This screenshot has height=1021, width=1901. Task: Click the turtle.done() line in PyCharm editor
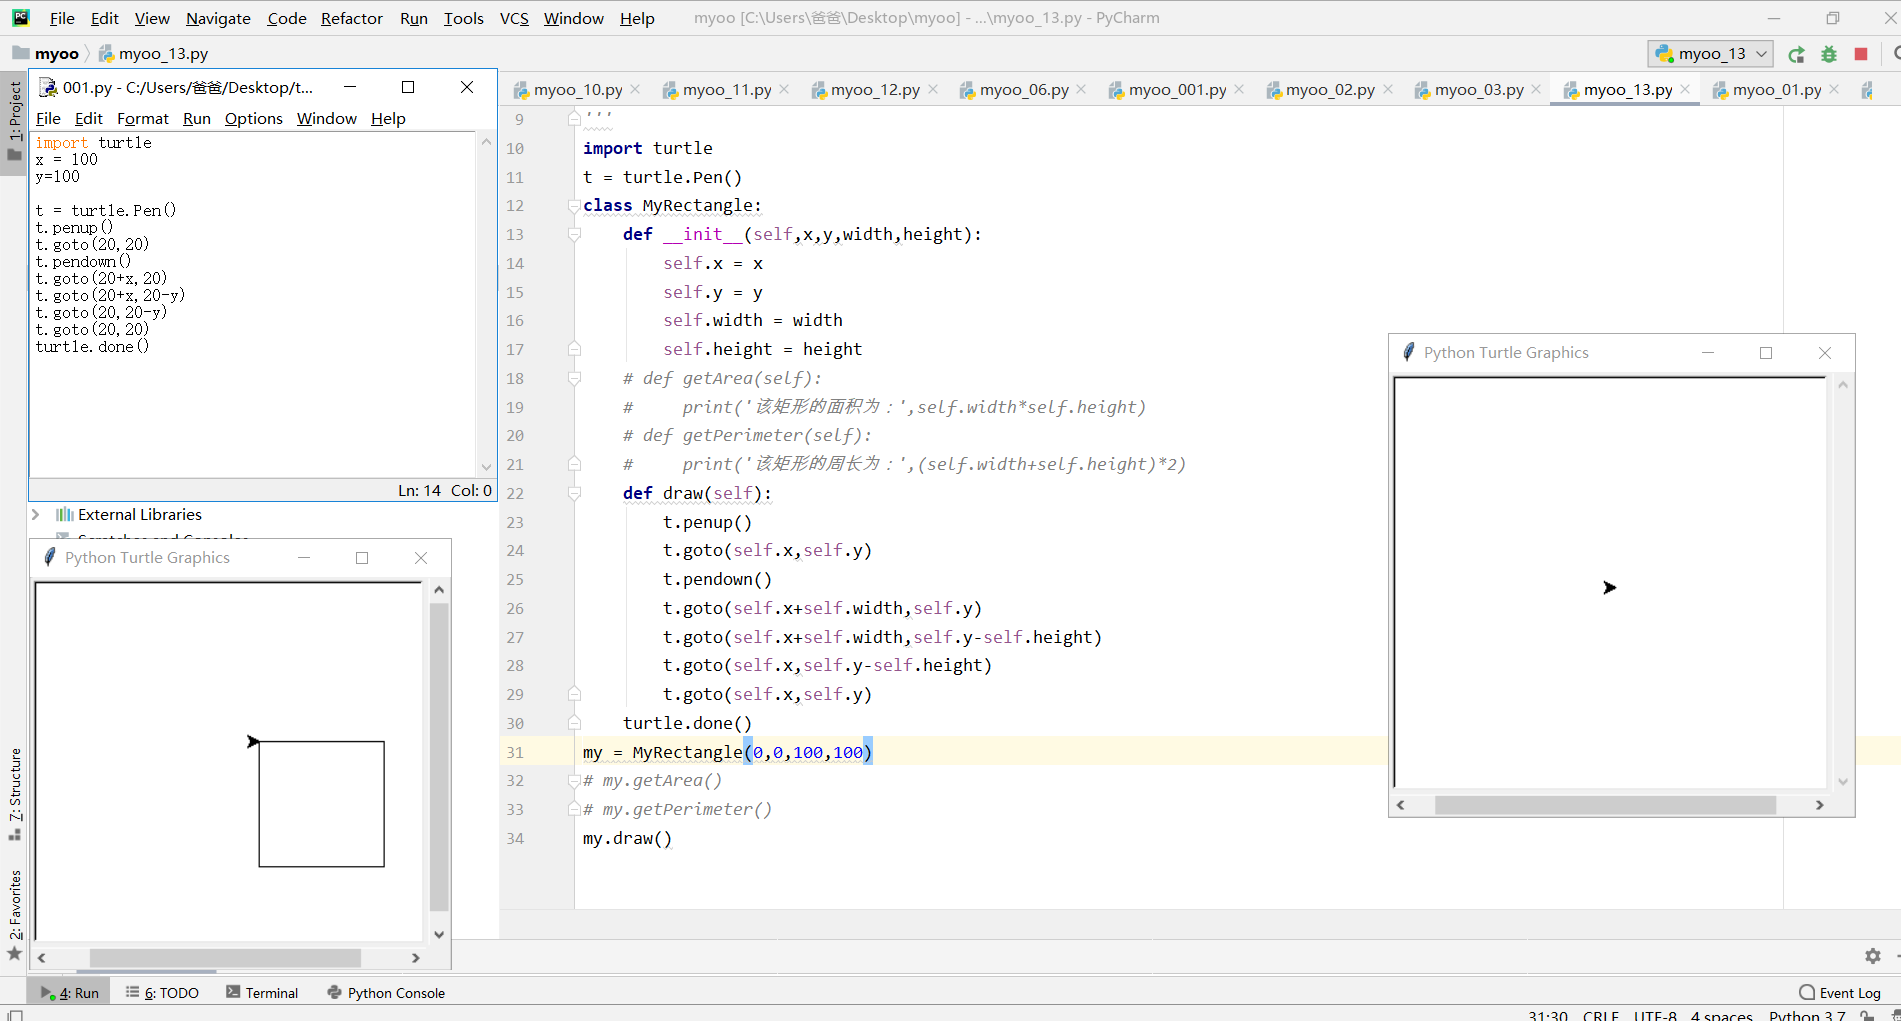tap(687, 723)
